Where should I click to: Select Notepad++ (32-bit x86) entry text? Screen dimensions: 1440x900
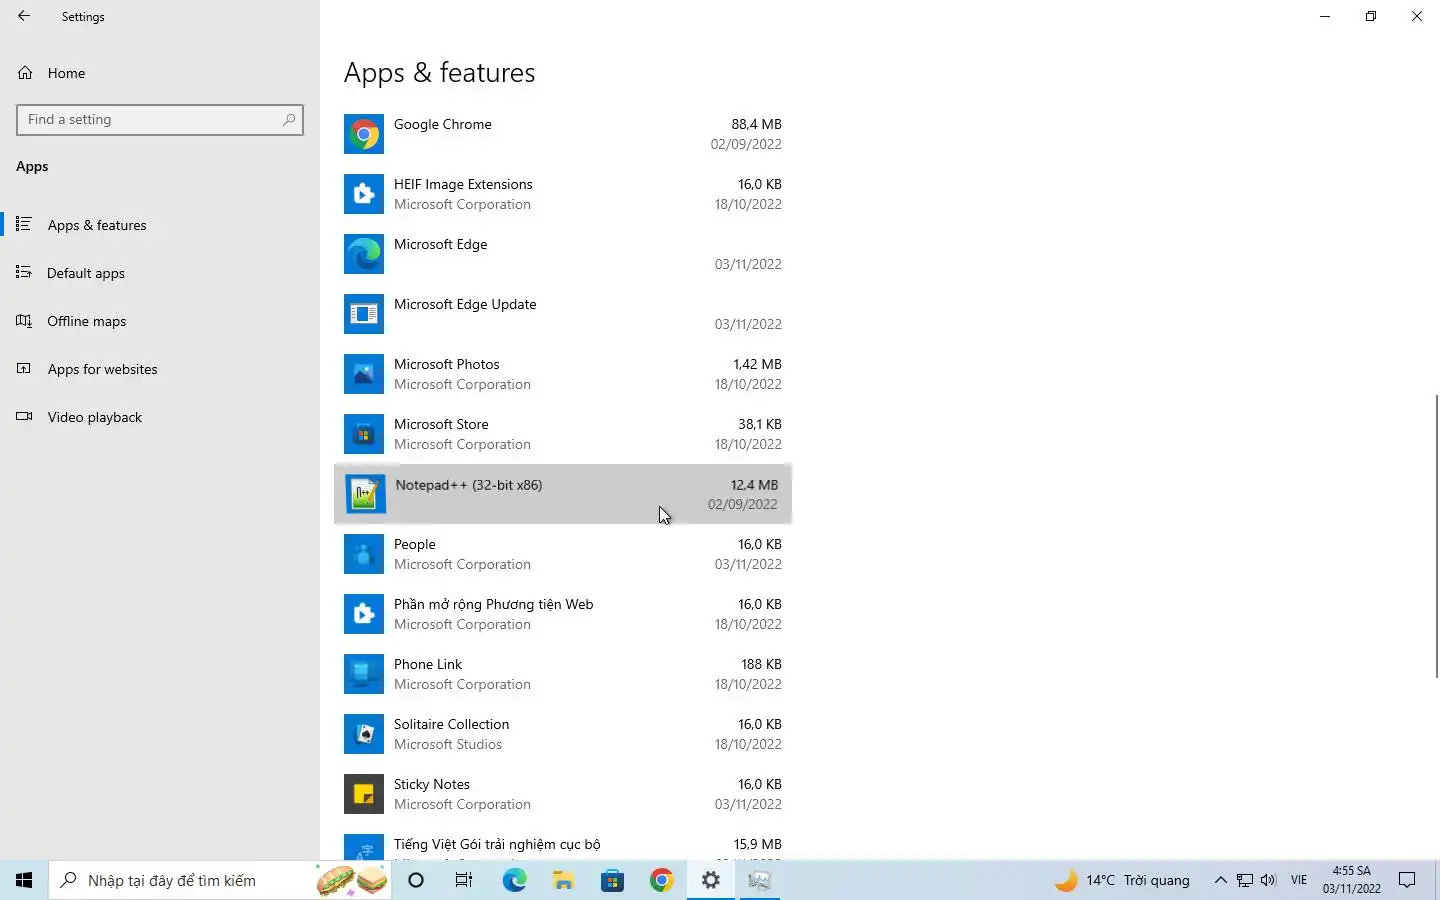(469, 485)
